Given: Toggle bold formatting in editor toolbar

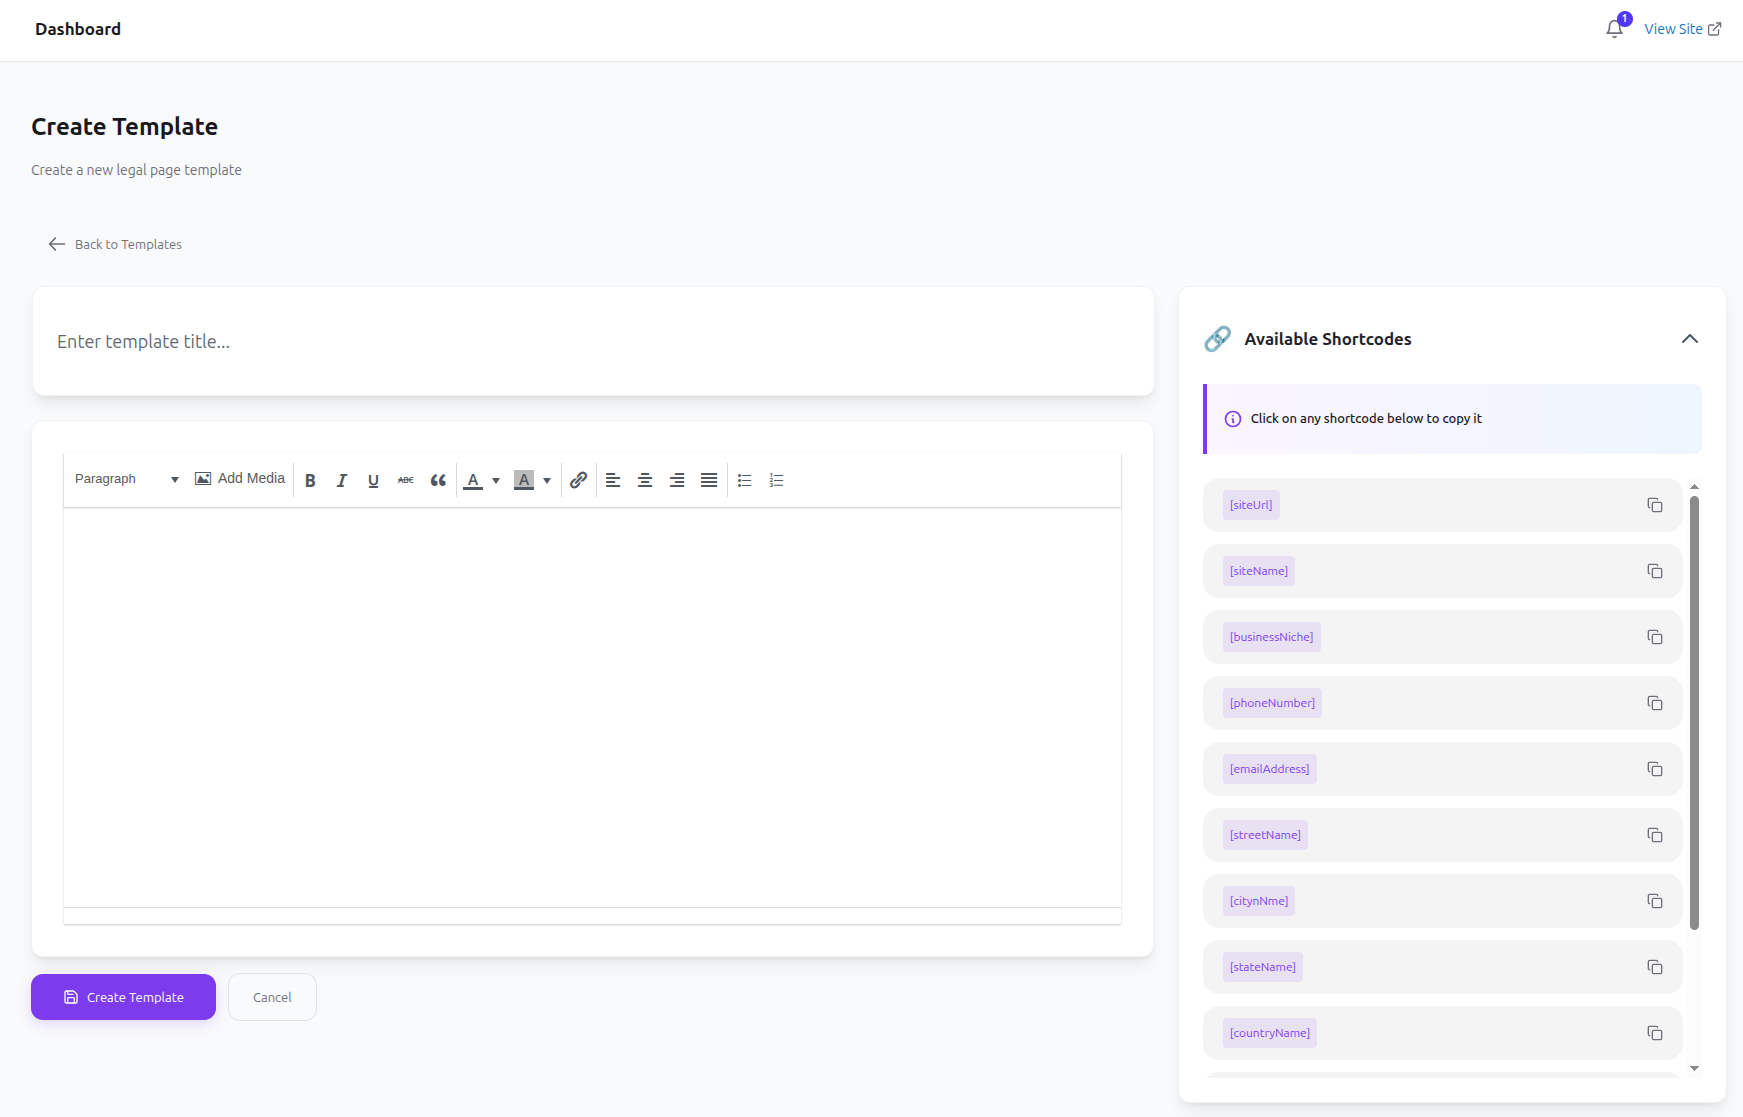Looking at the screenshot, I should tap(310, 480).
